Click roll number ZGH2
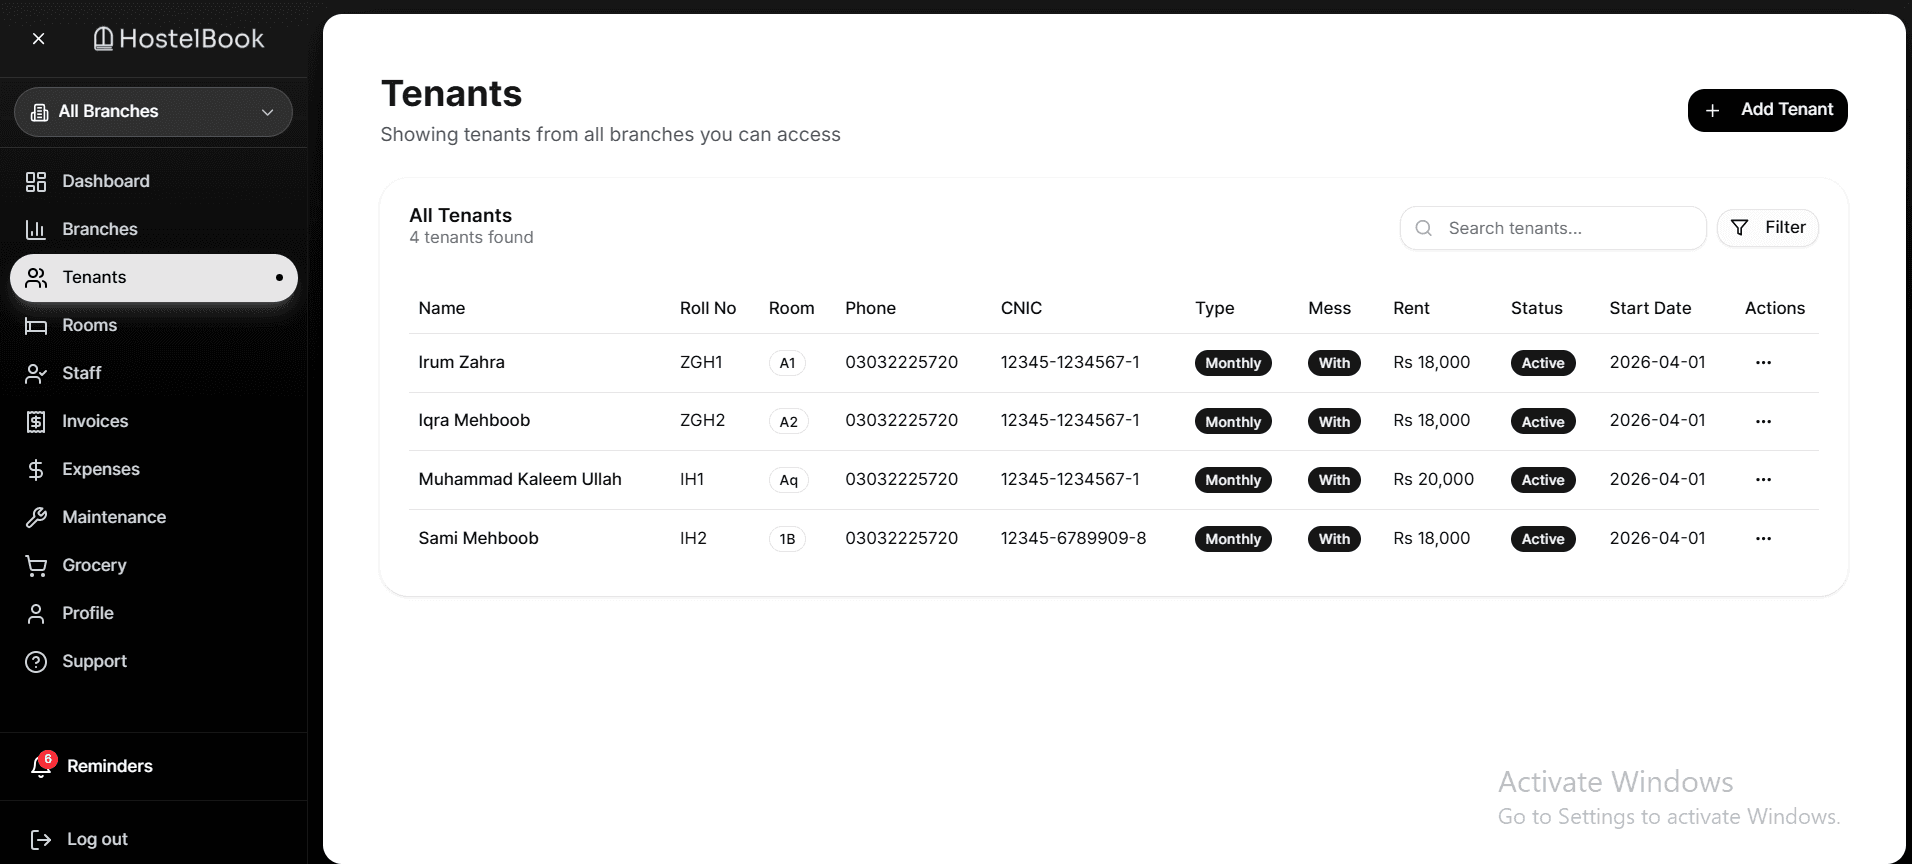This screenshot has height=864, width=1912. click(x=703, y=420)
